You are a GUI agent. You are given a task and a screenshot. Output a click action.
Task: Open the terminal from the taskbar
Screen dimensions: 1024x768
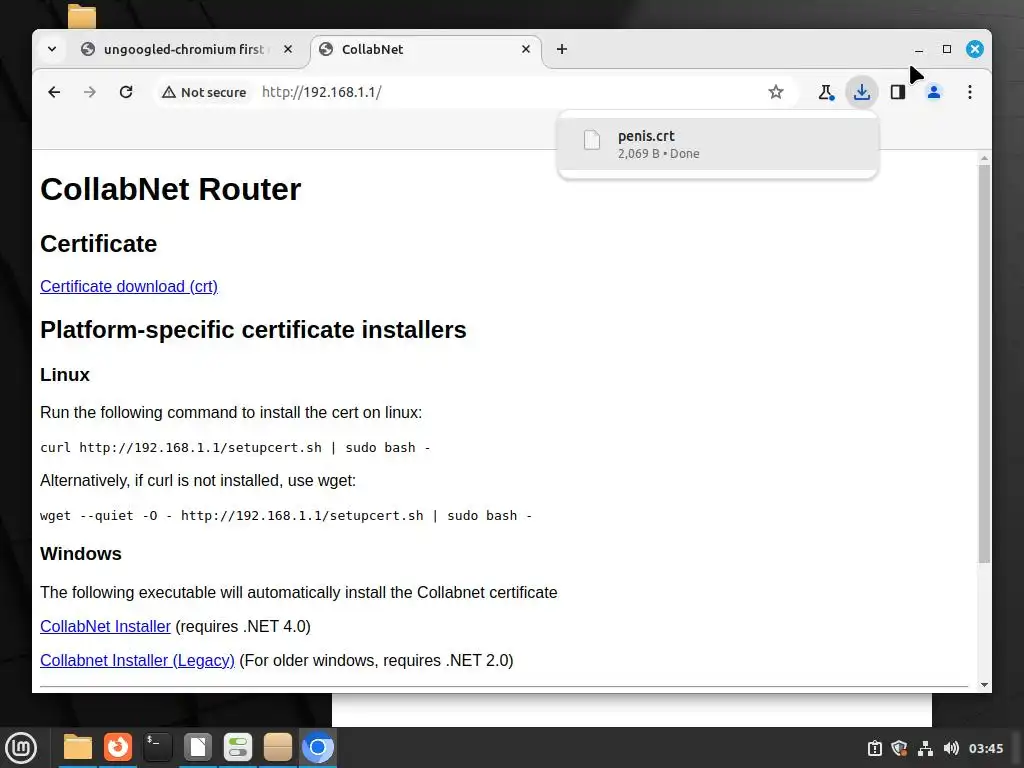[x=157, y=747]
